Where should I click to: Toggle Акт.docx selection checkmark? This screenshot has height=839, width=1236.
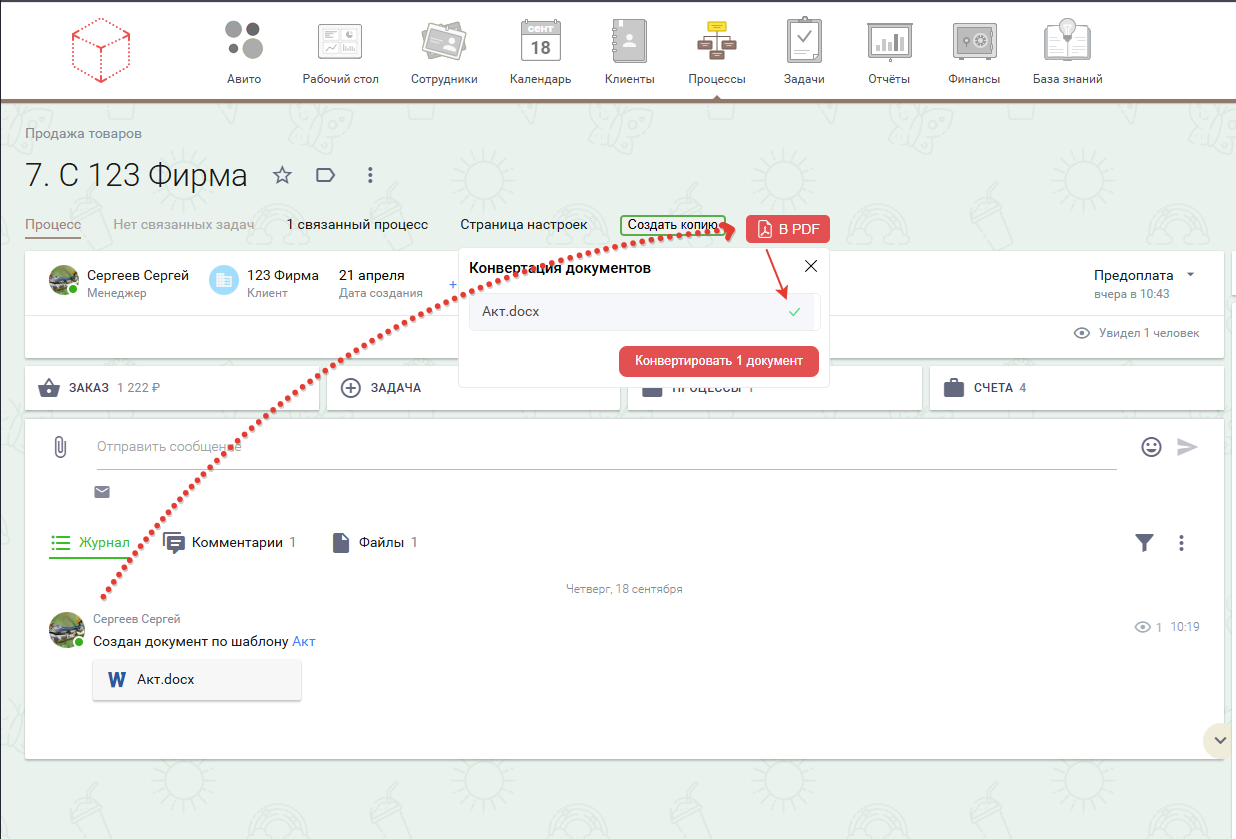pyautogui.click(x=794, y=312)
